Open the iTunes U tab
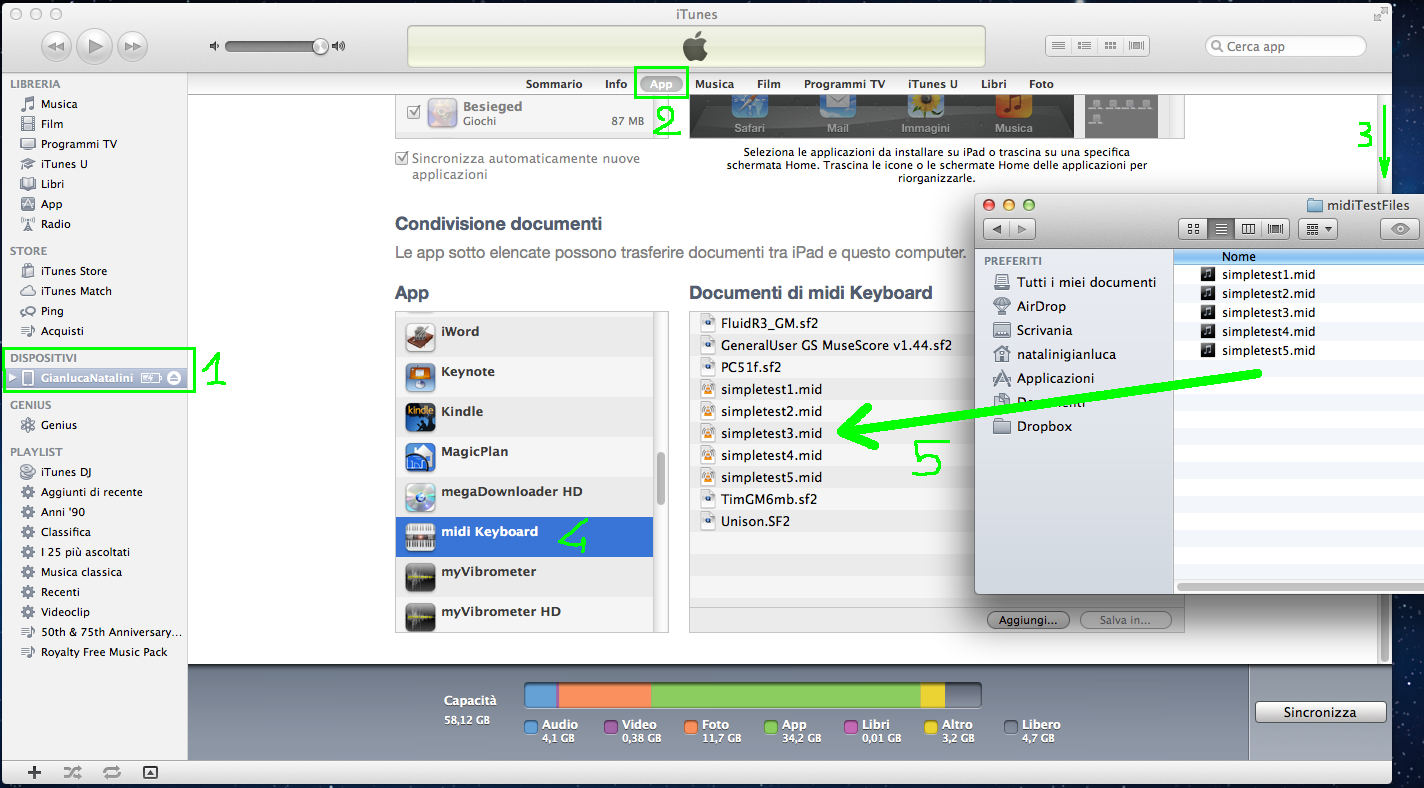Viewport: 1424px width, 788px height. [x=933, y=84]
